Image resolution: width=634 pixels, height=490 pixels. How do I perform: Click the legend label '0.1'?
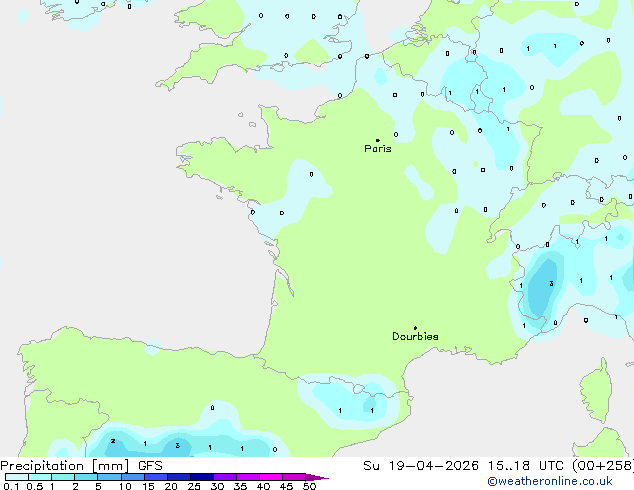11,486
